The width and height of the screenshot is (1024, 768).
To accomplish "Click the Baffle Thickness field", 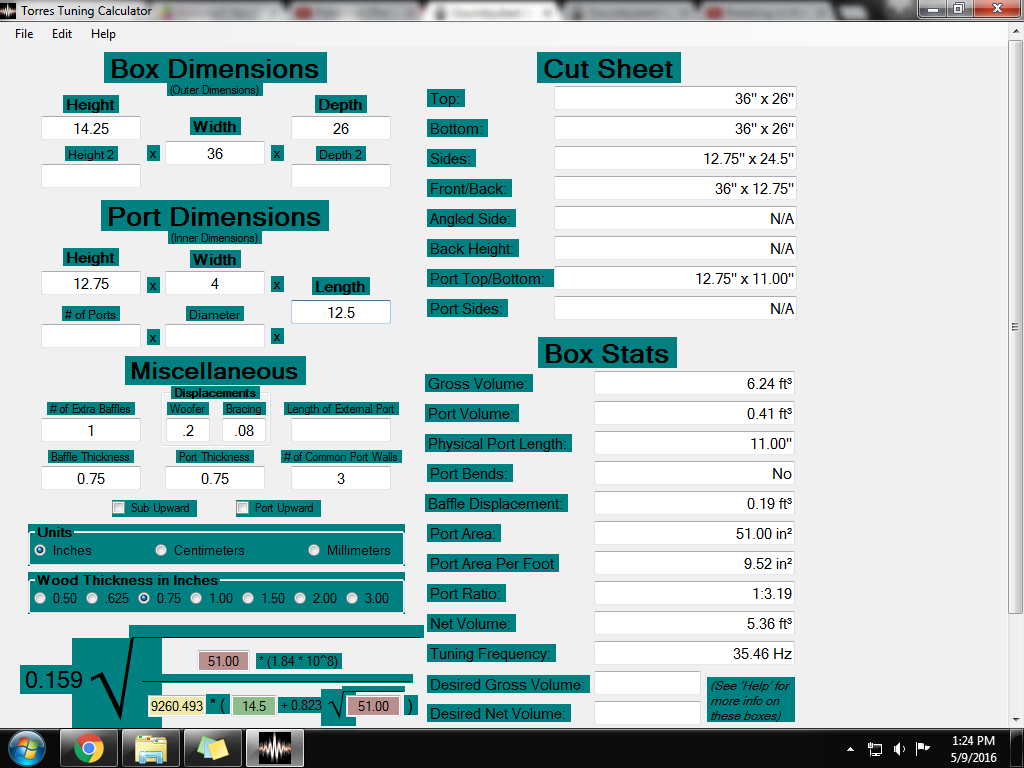I will [x=91, y=479].
